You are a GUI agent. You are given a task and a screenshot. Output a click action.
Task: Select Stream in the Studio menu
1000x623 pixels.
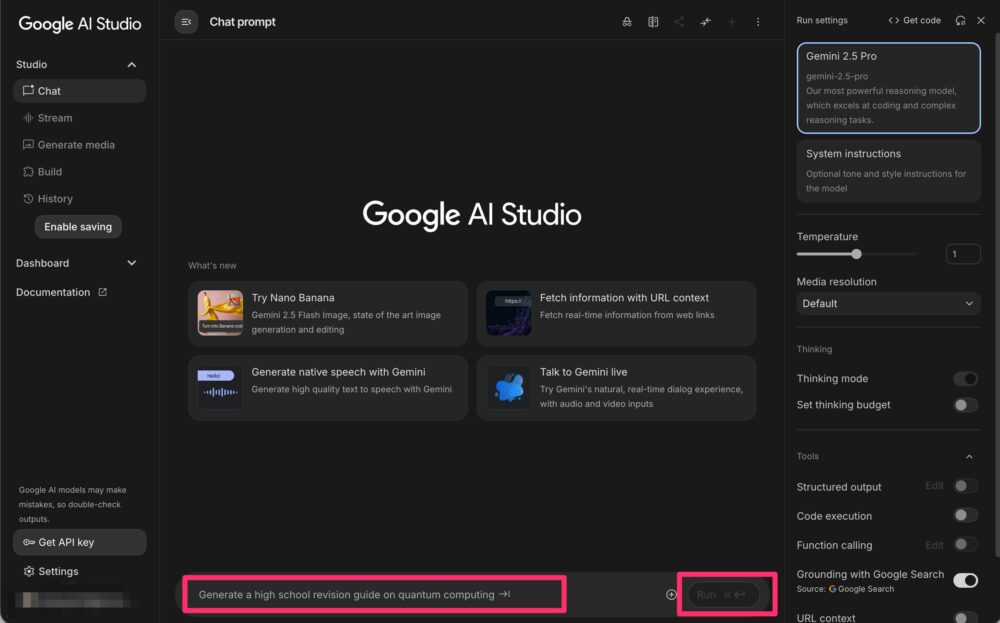point(55,118)
